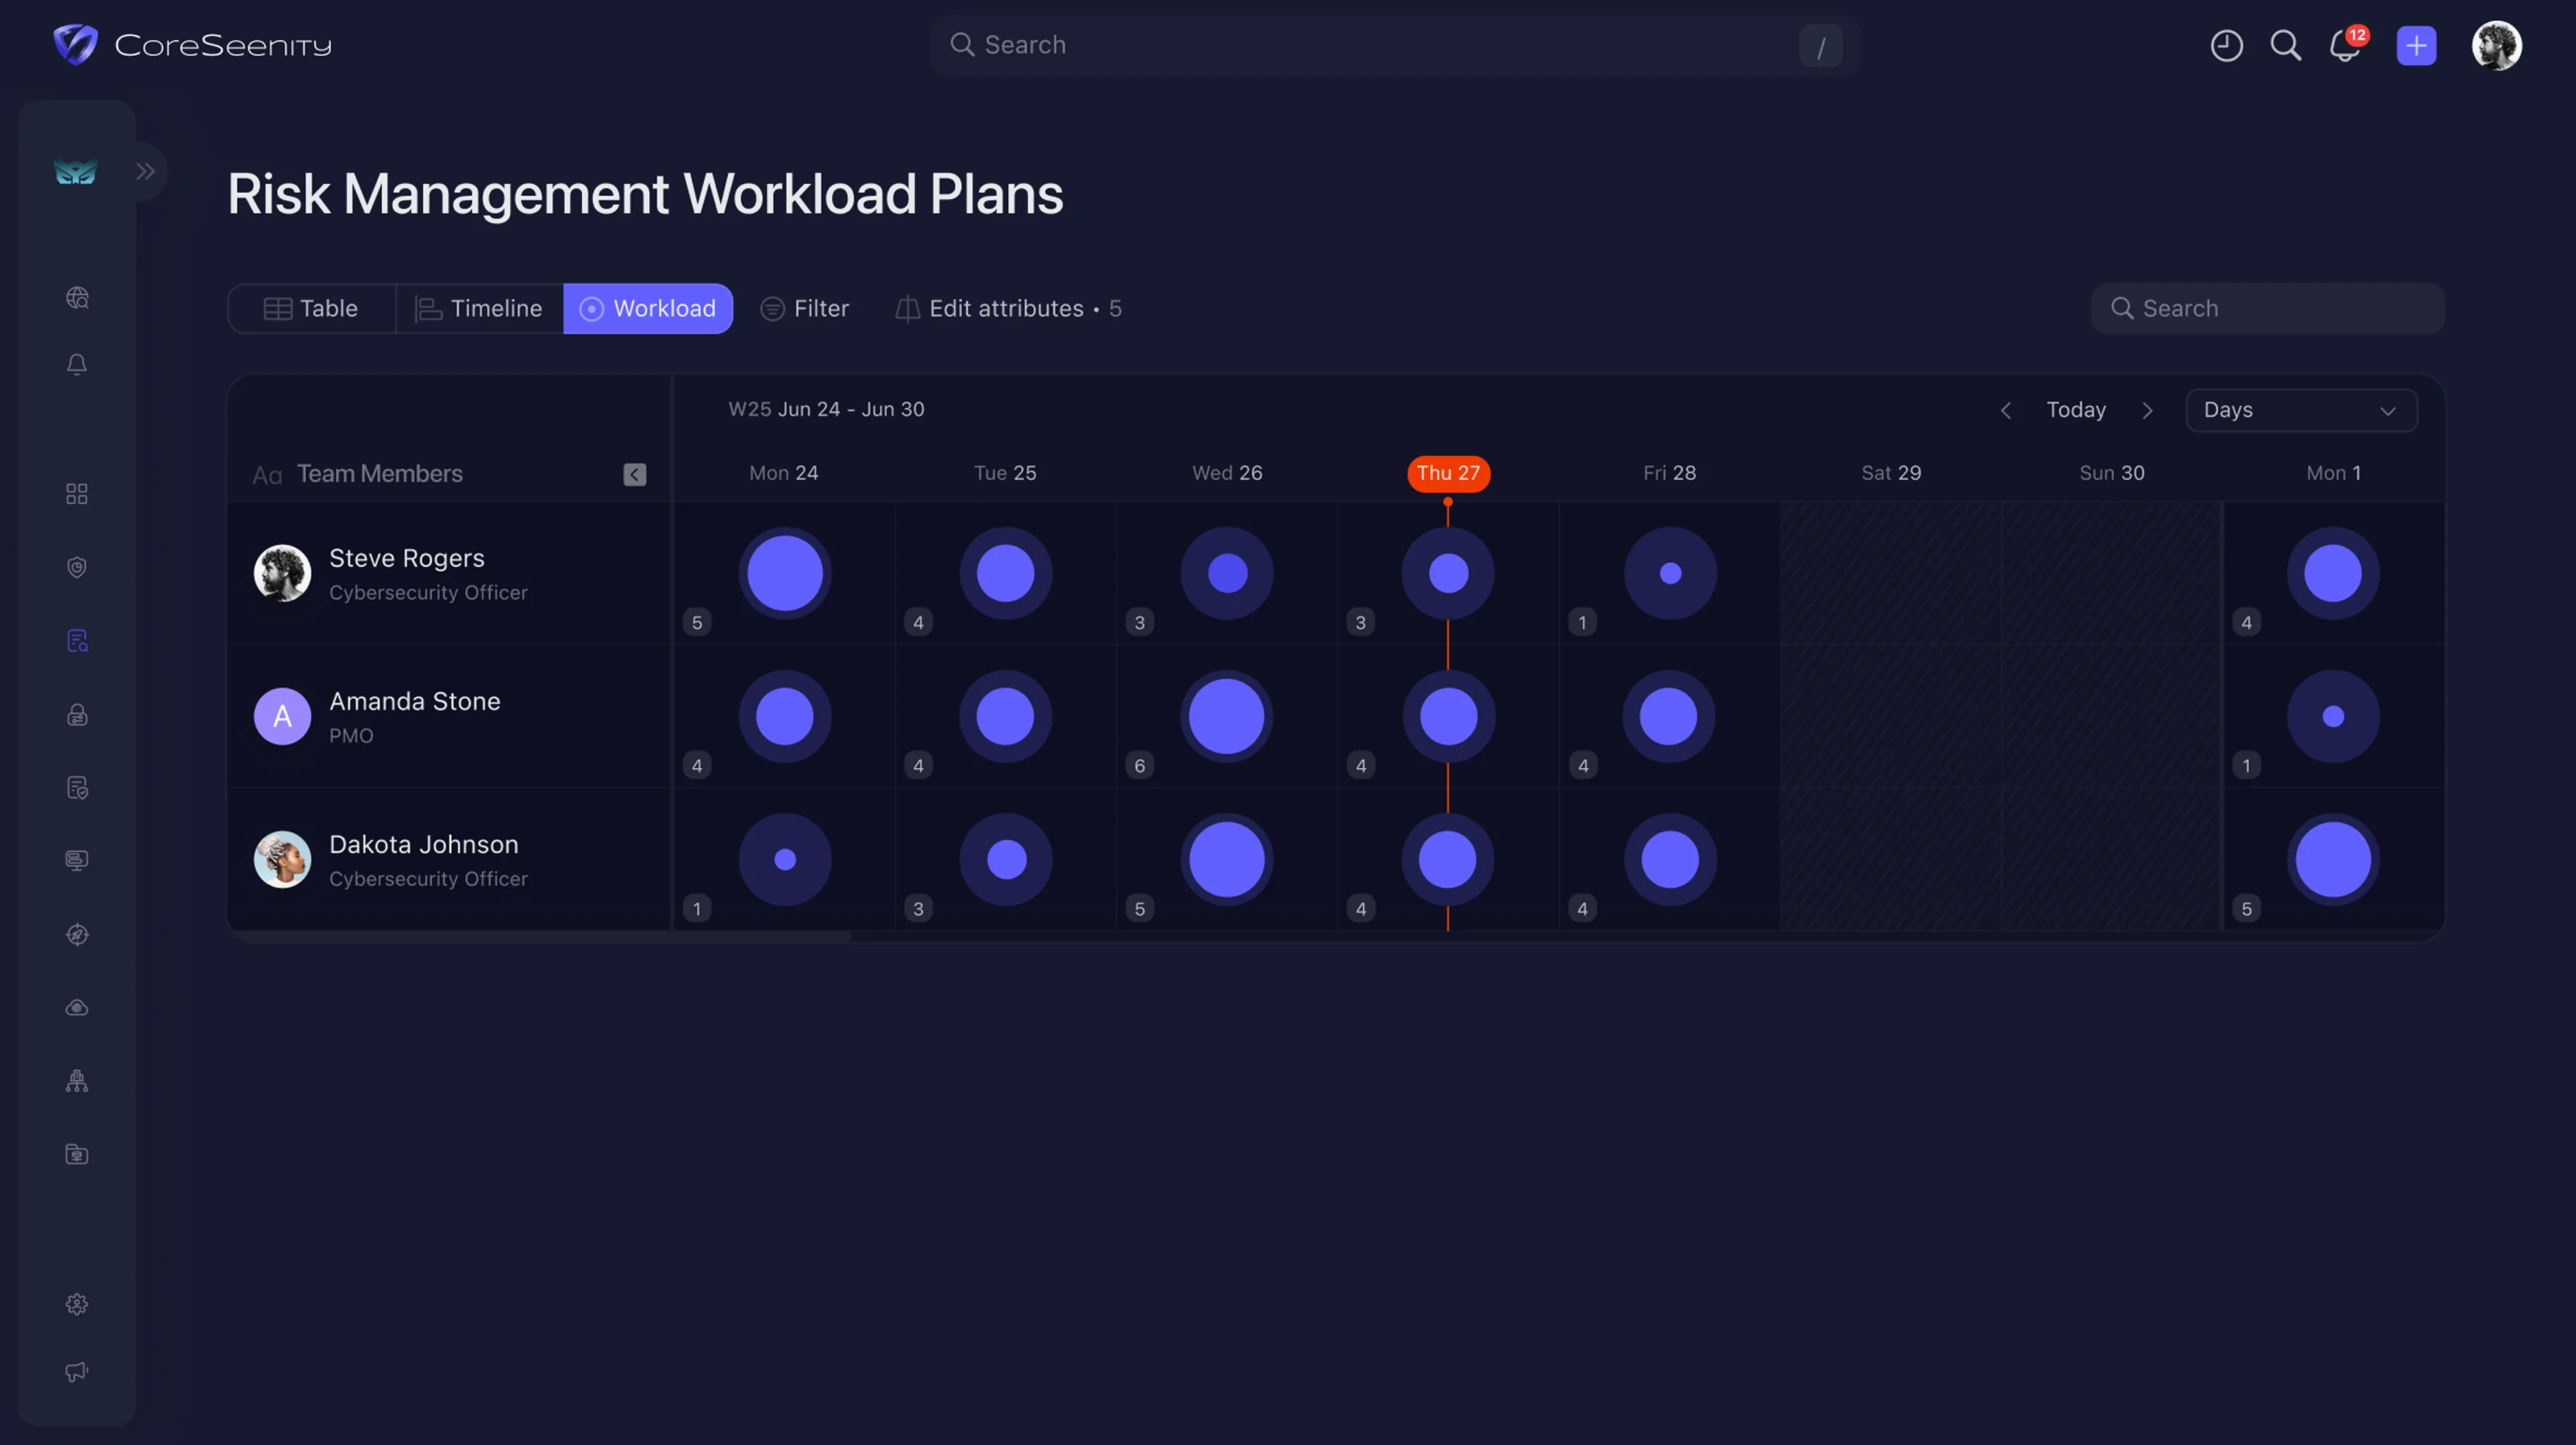The width and height of the screenshot is (2576, 1445).
Task: Go to next week with right chevron
Action: (2147, 411)
